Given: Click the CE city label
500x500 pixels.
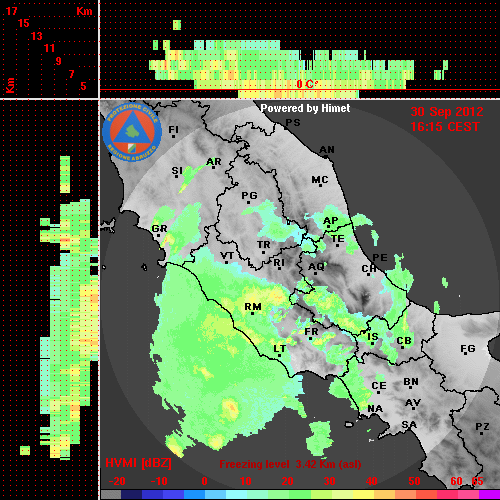Looking at the screenshot, I should click(379, 386).
